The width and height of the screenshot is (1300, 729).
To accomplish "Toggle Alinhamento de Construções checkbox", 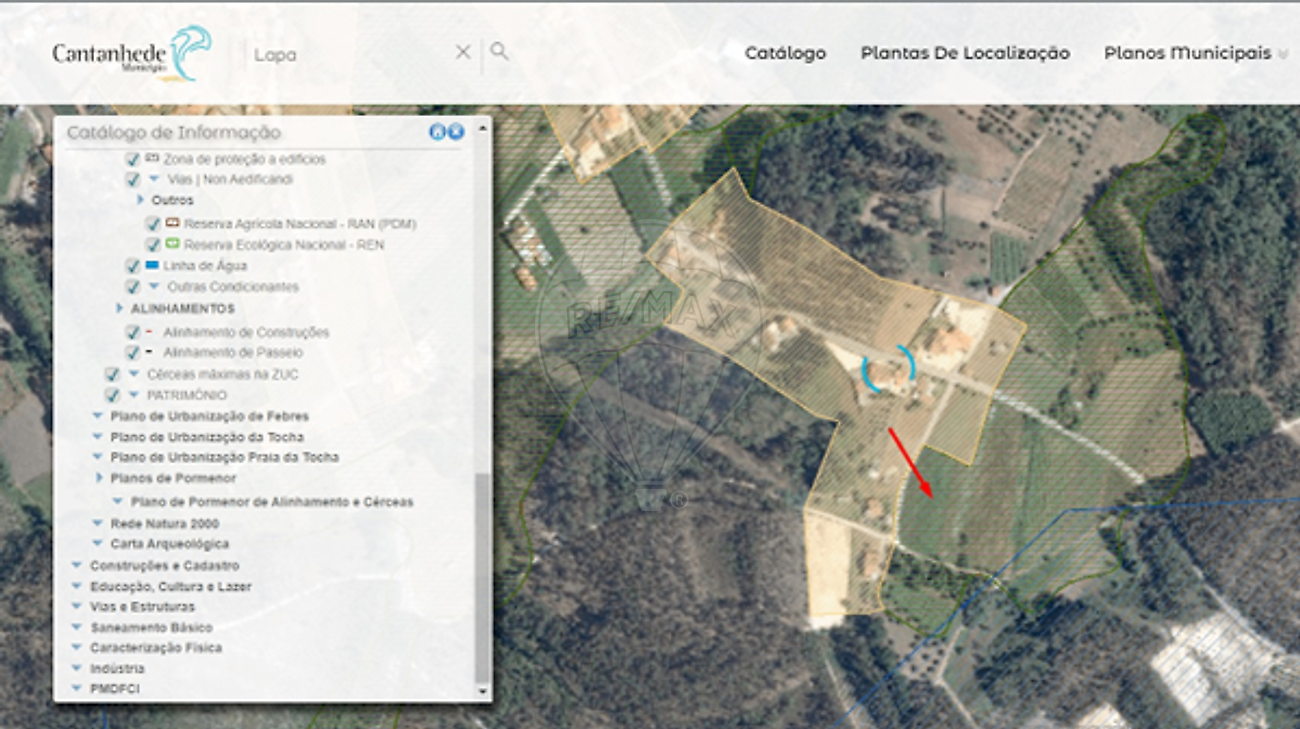I will [x=132, y=332].
